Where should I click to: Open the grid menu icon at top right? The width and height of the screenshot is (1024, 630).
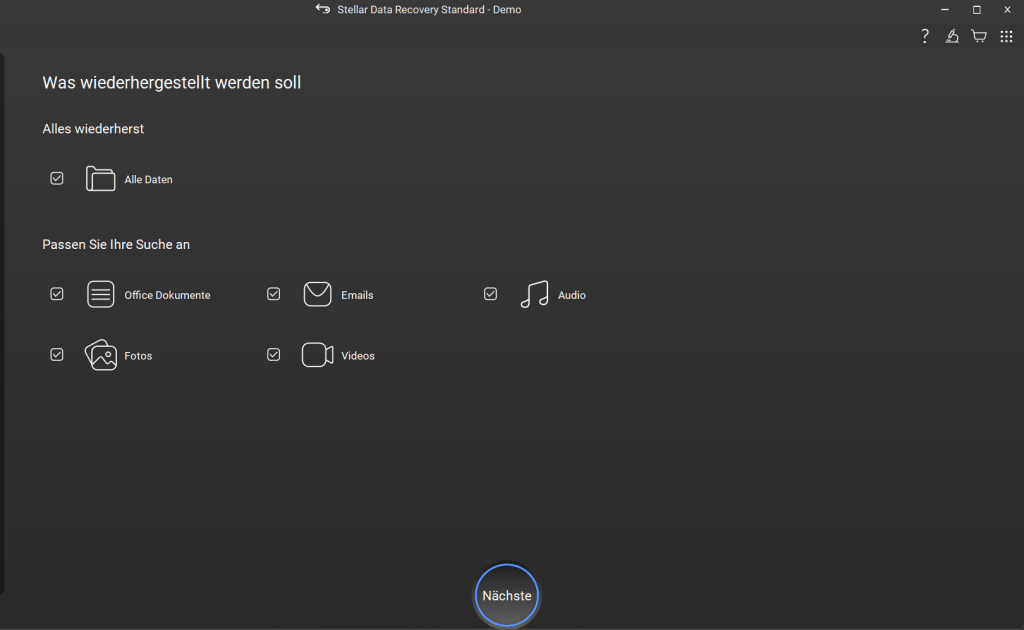[1006, 36]
